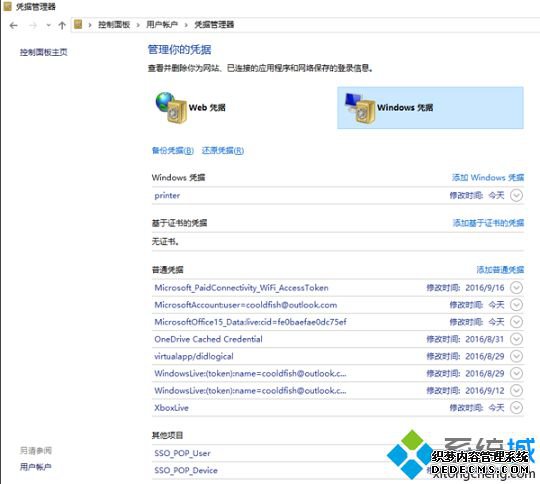This screenshot has height=484, width=540.
Task: Expand the virtualapp/didlogical credential
Action: coord(516,356)
